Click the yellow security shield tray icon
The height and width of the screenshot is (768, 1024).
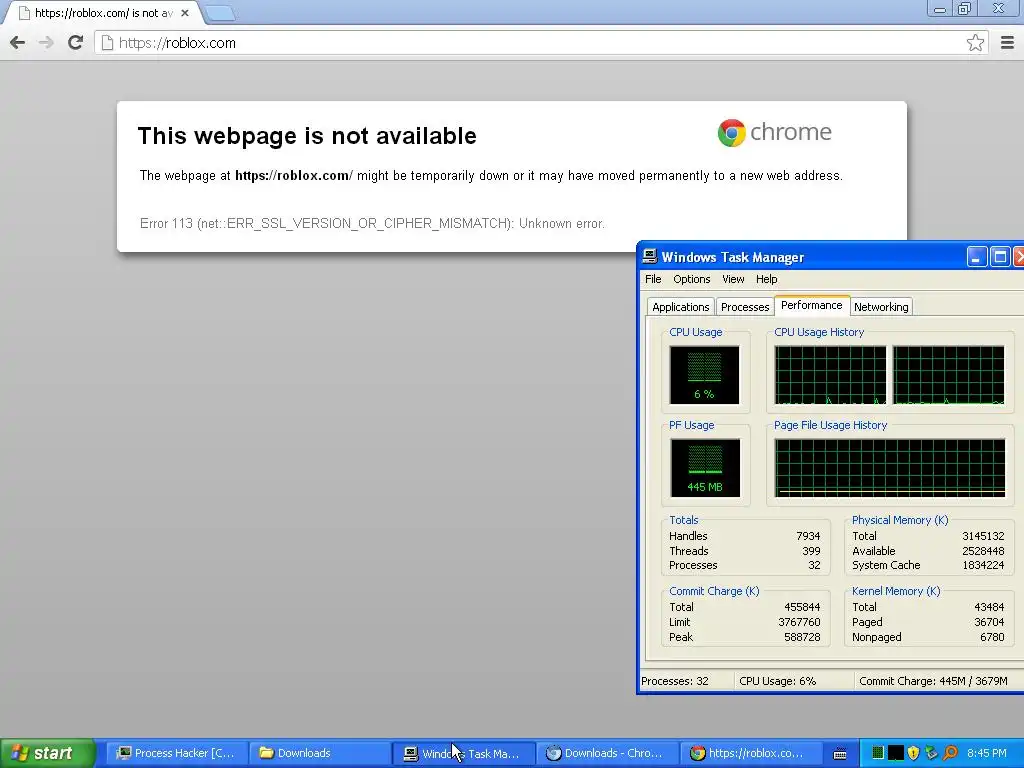point(913,753)
